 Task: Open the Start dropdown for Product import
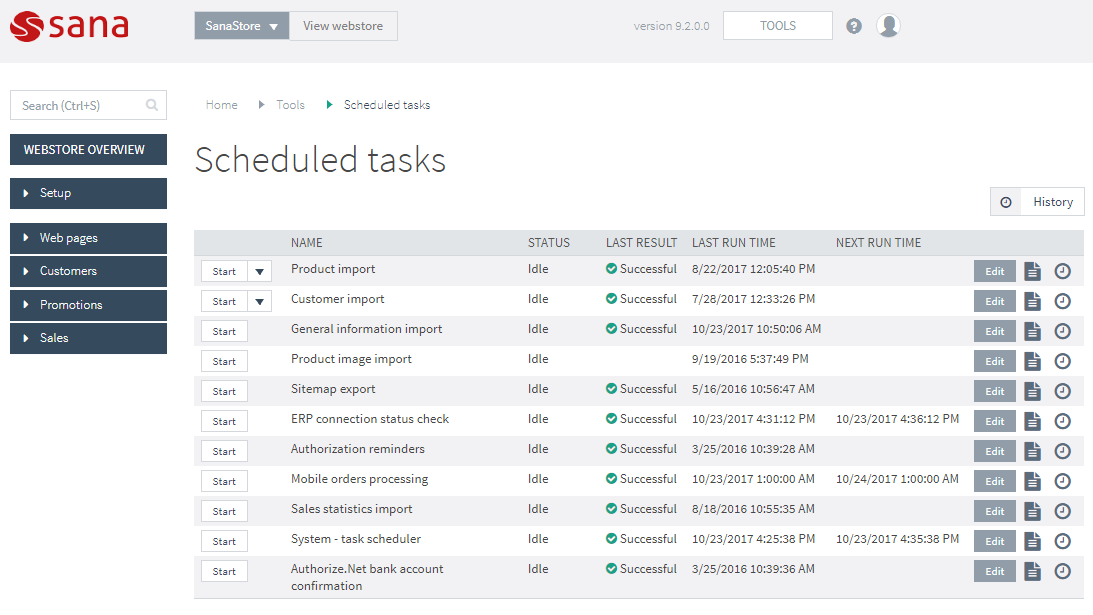(x=258, y=270)
